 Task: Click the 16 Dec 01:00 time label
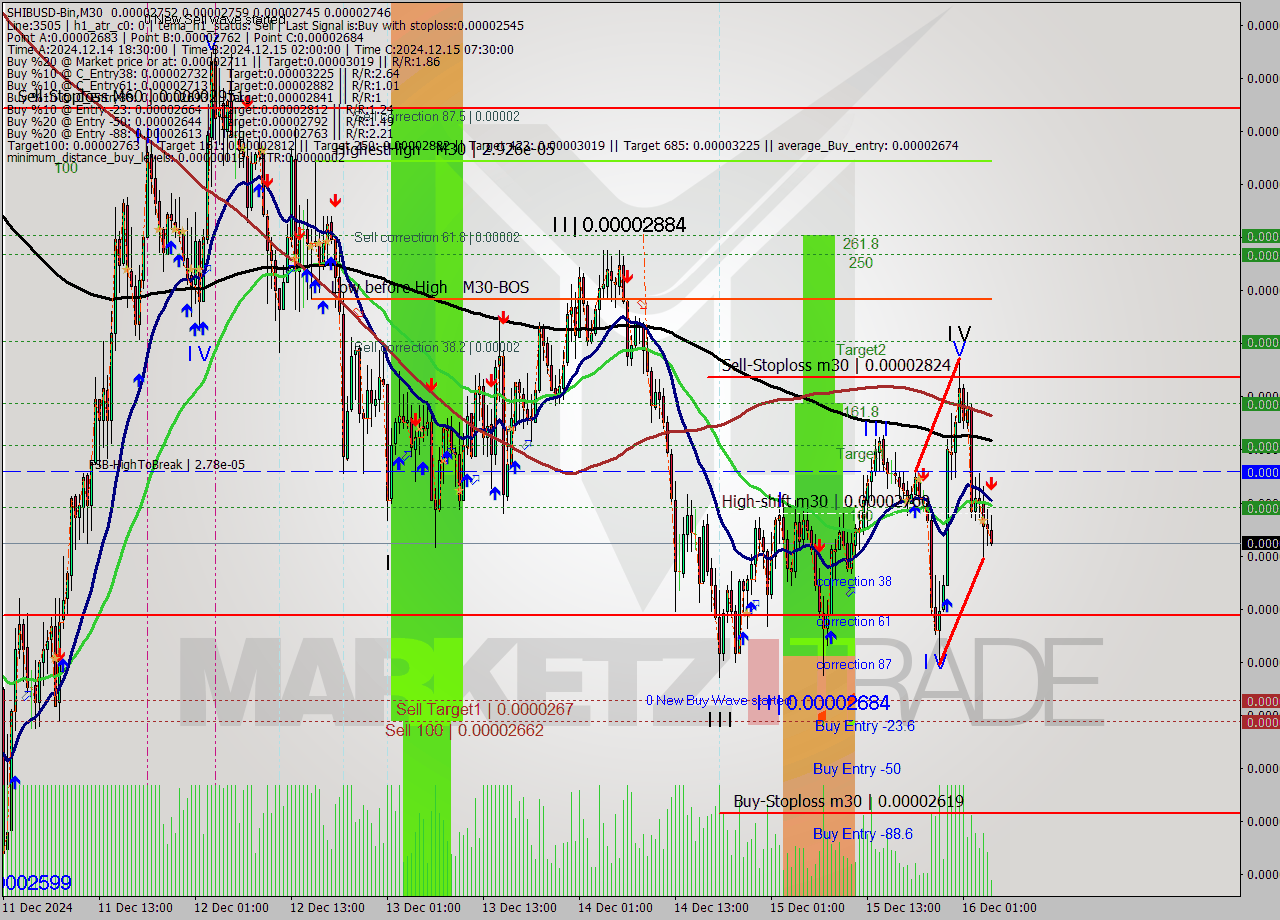999,908
